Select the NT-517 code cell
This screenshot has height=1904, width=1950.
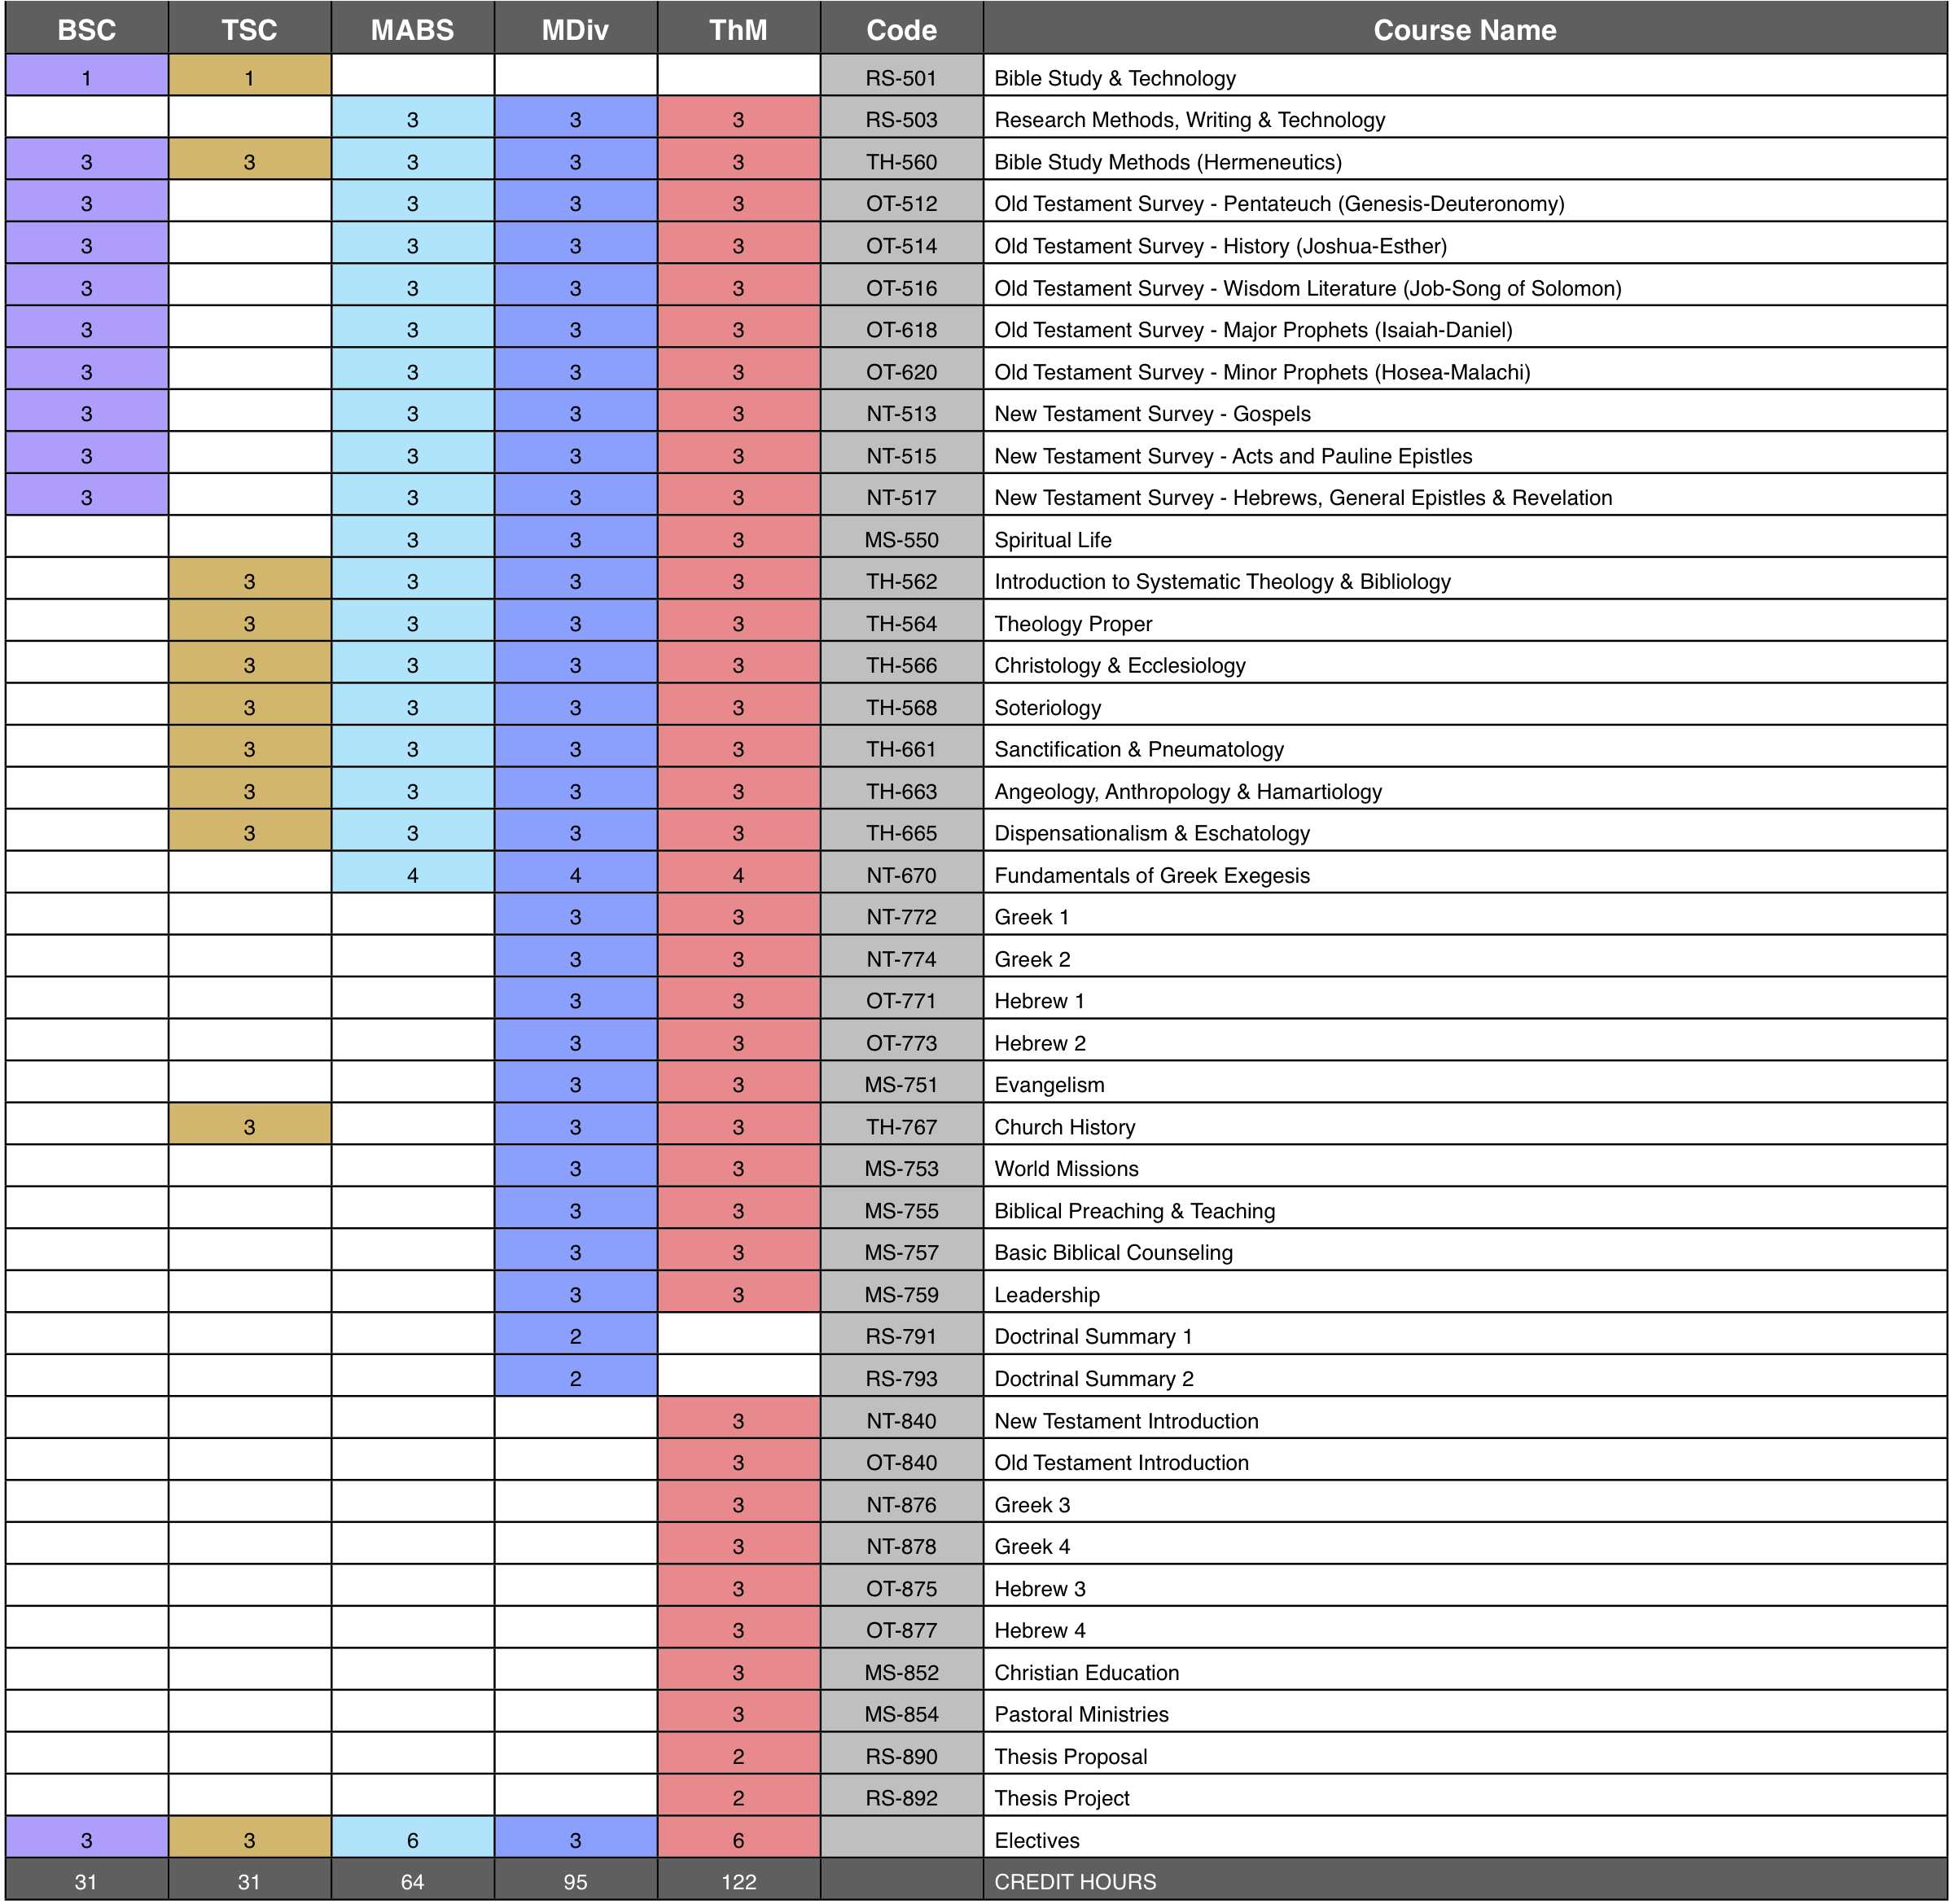click(x=902, y=498)
